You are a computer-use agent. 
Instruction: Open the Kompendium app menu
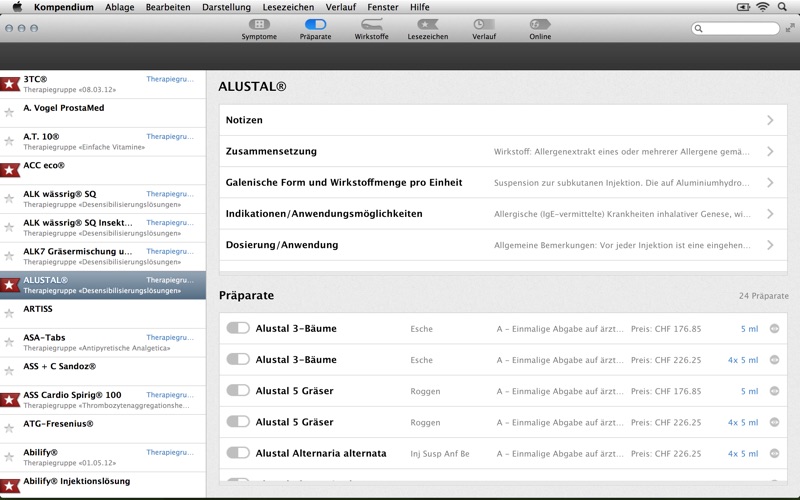(64, 7)
